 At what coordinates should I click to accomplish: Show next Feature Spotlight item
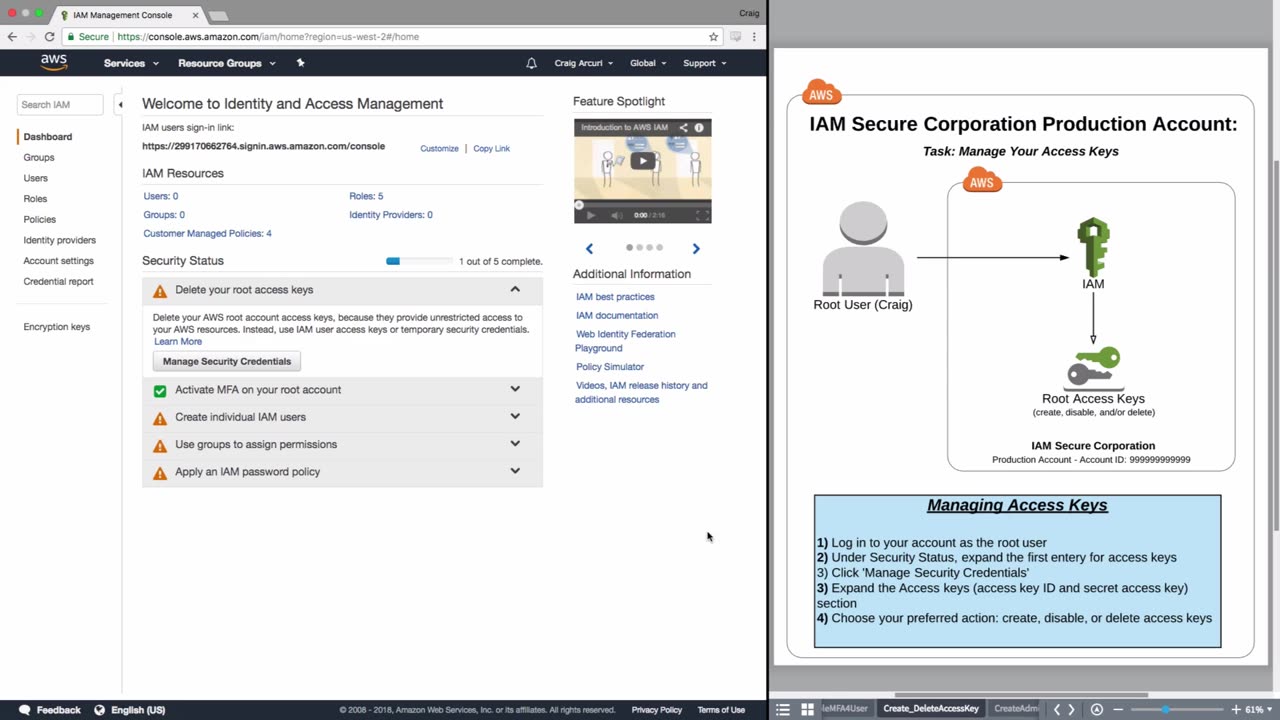click(696, 248)
